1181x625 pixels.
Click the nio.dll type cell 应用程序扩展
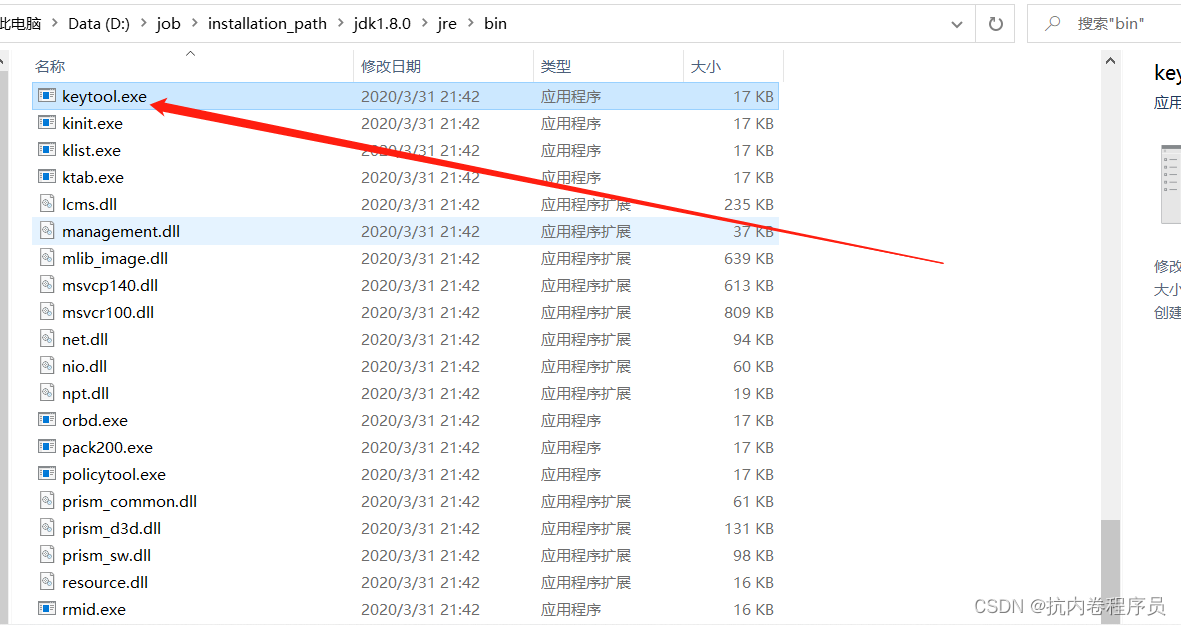pyautogui.click(x=585, y=367)
